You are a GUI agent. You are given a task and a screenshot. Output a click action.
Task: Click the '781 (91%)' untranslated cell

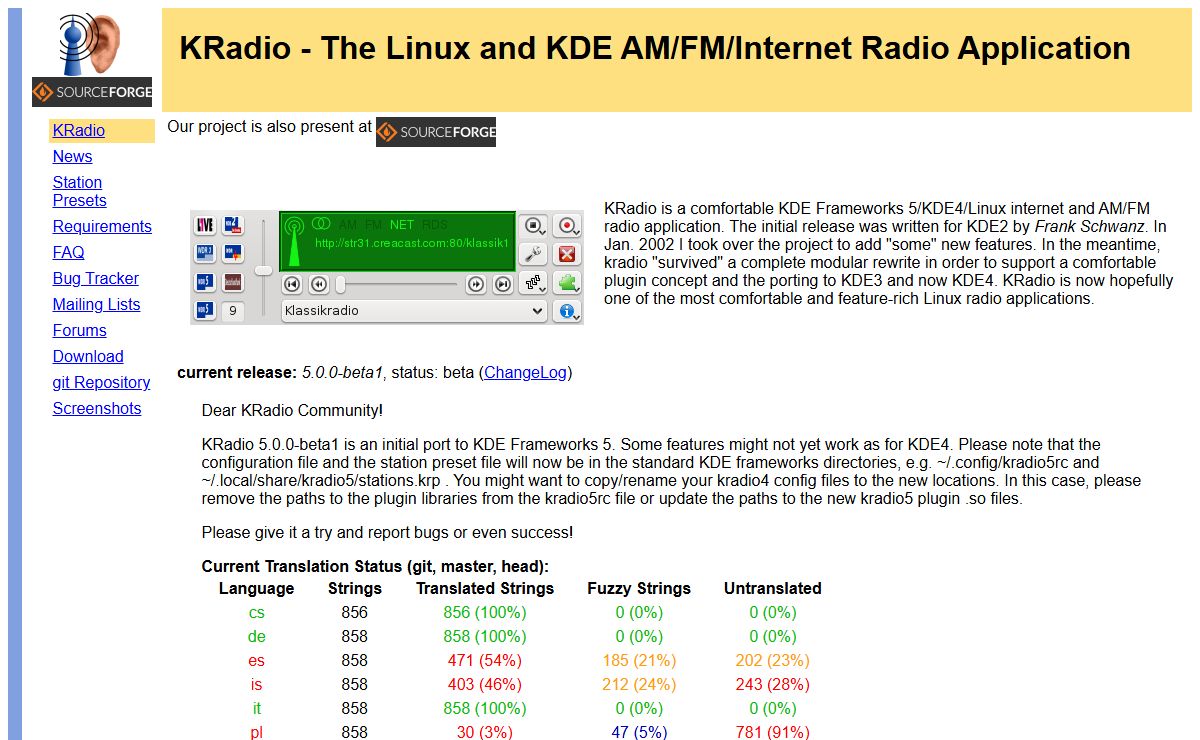(x=773, y=733)
